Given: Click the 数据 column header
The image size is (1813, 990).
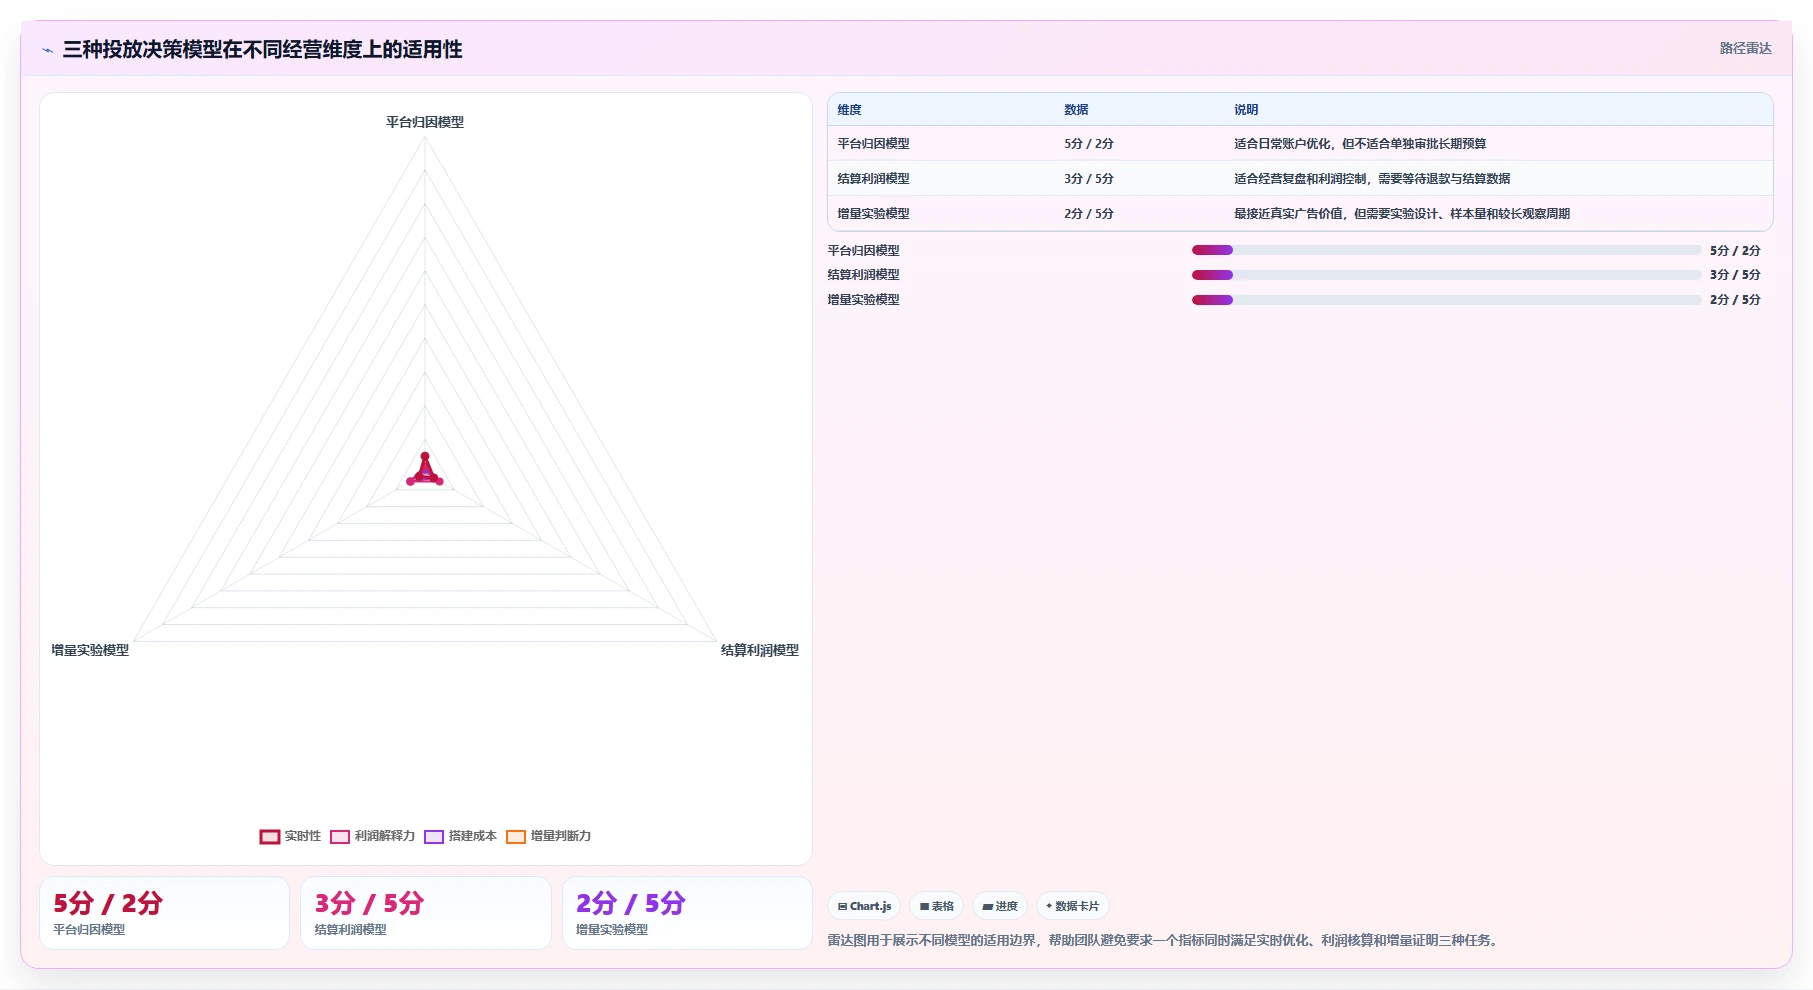Looking at the screenshot, I should click(1076, 110).
